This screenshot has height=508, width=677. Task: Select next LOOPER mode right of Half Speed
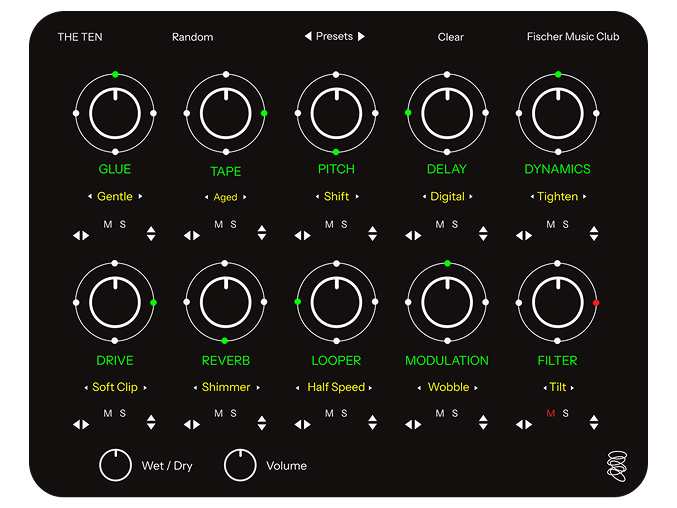[x=370, y=388]
